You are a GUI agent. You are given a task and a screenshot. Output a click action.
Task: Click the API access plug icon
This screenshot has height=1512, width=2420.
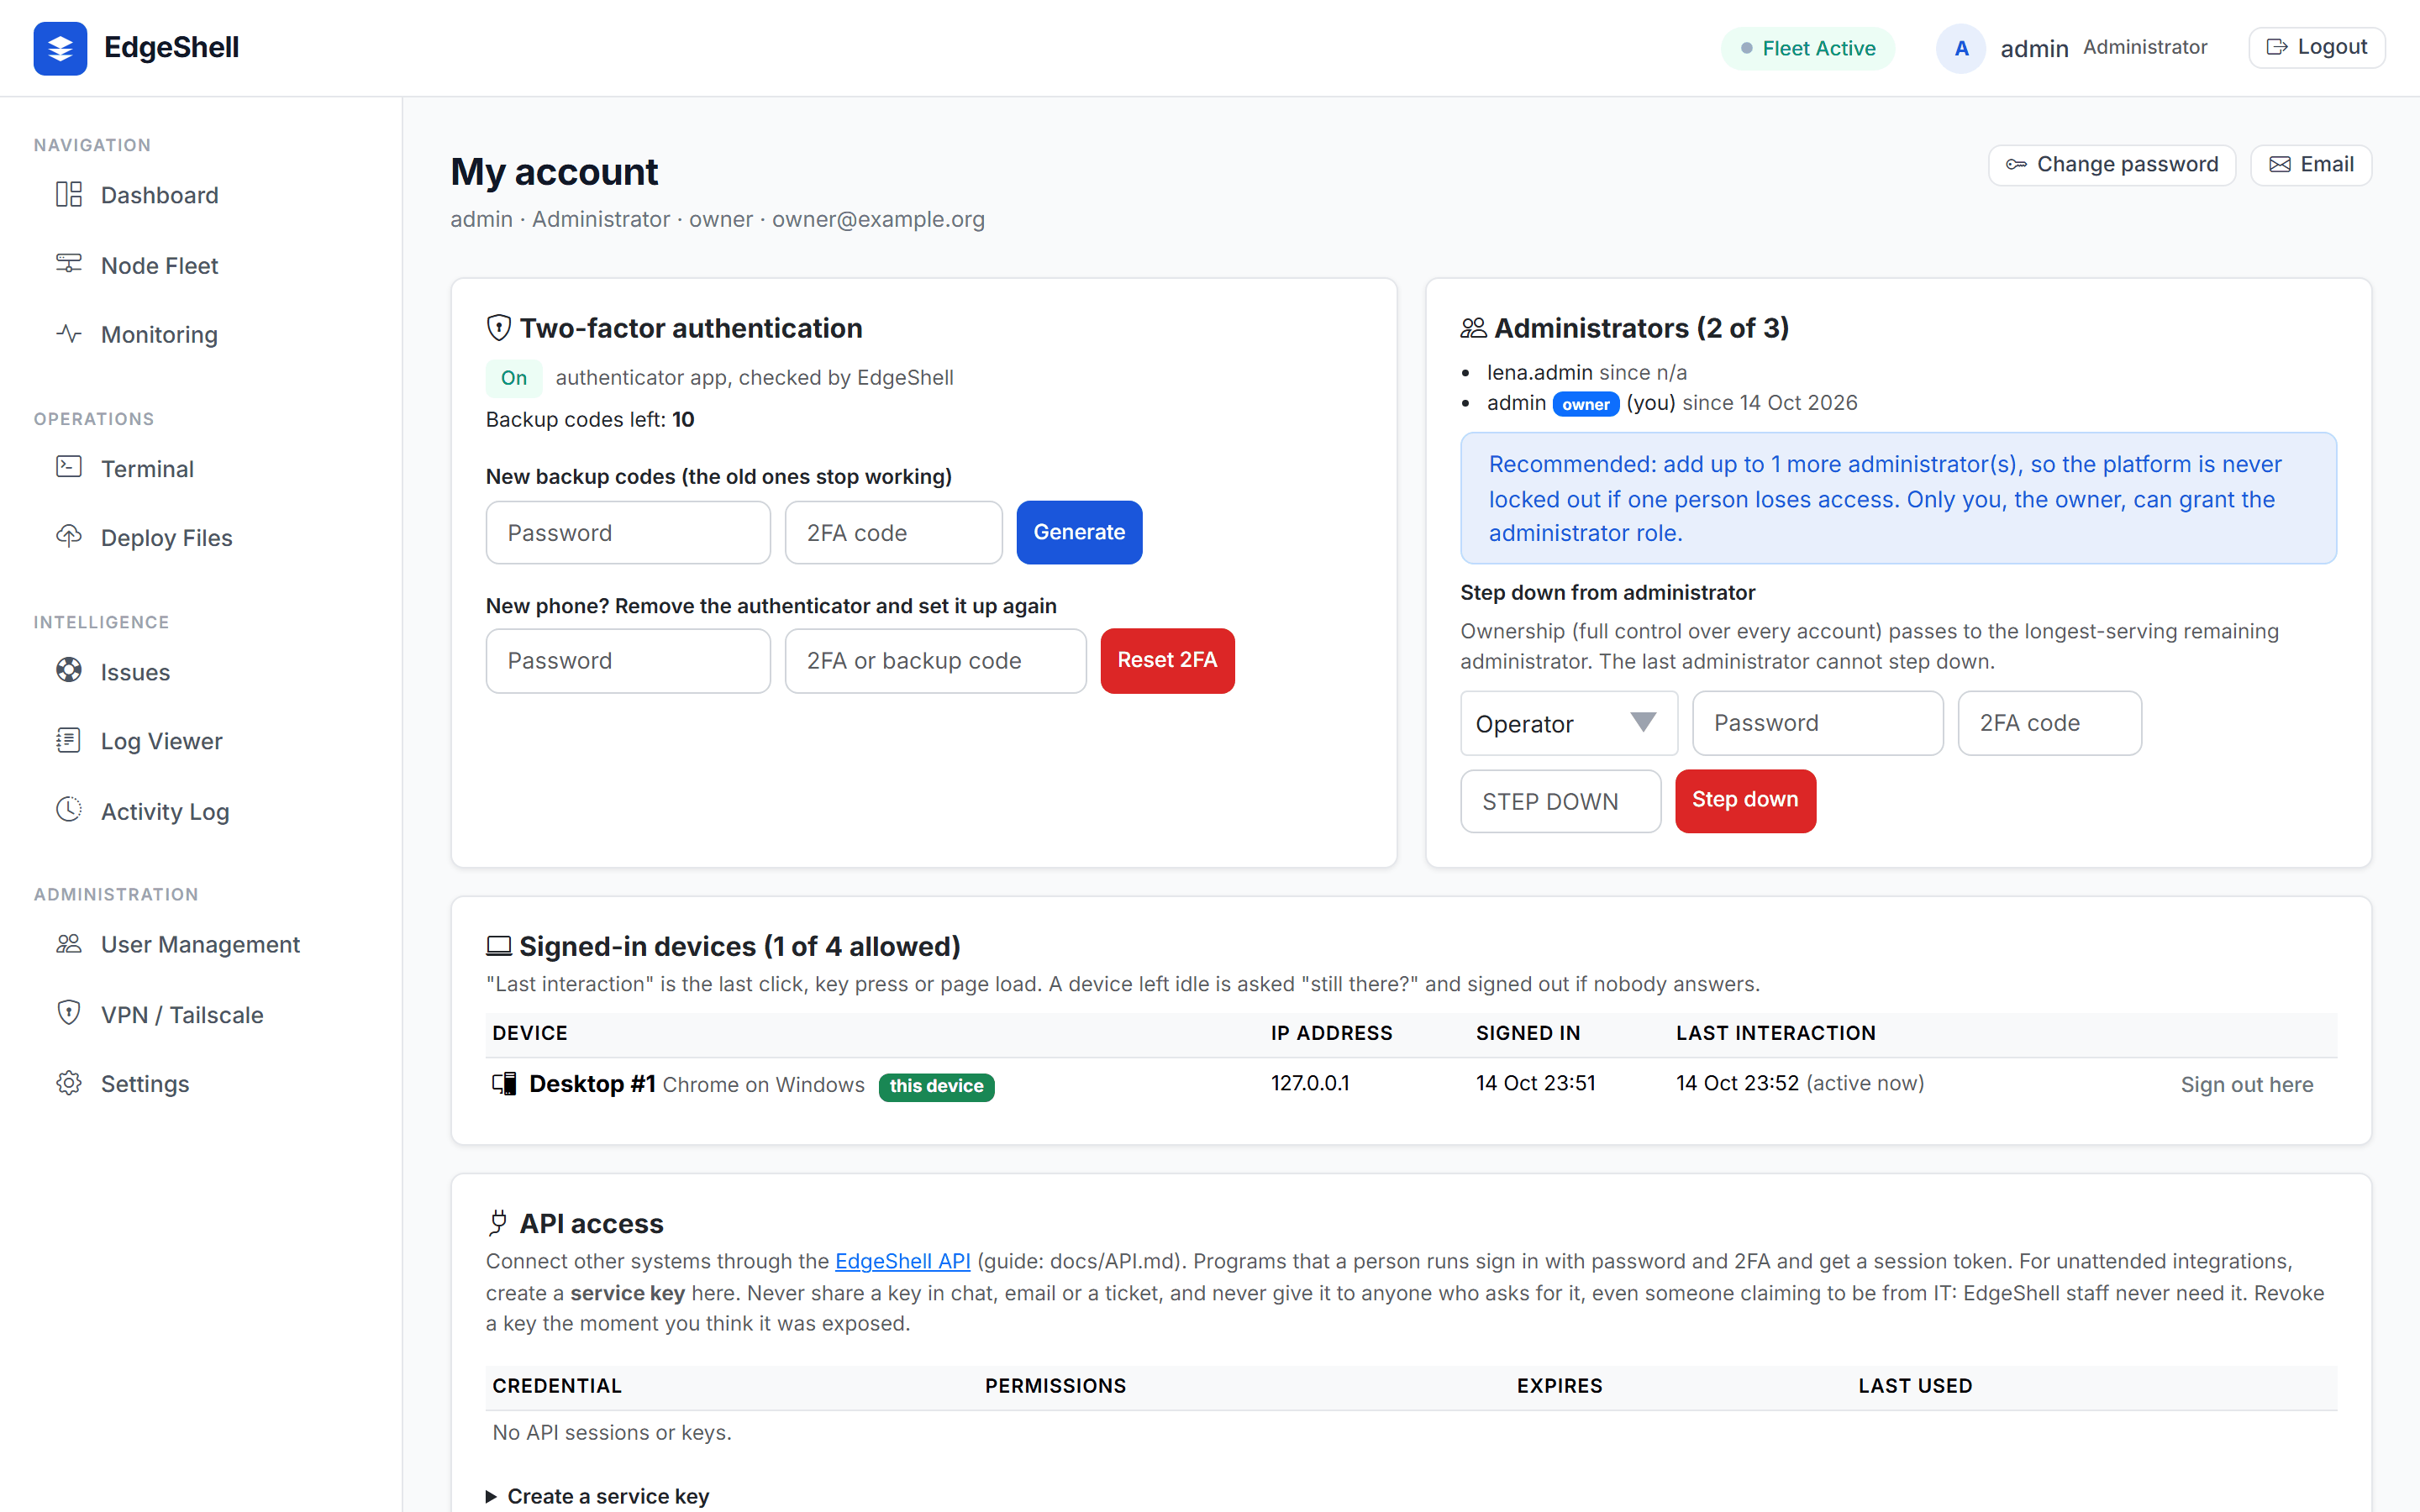coord(498,1223)
